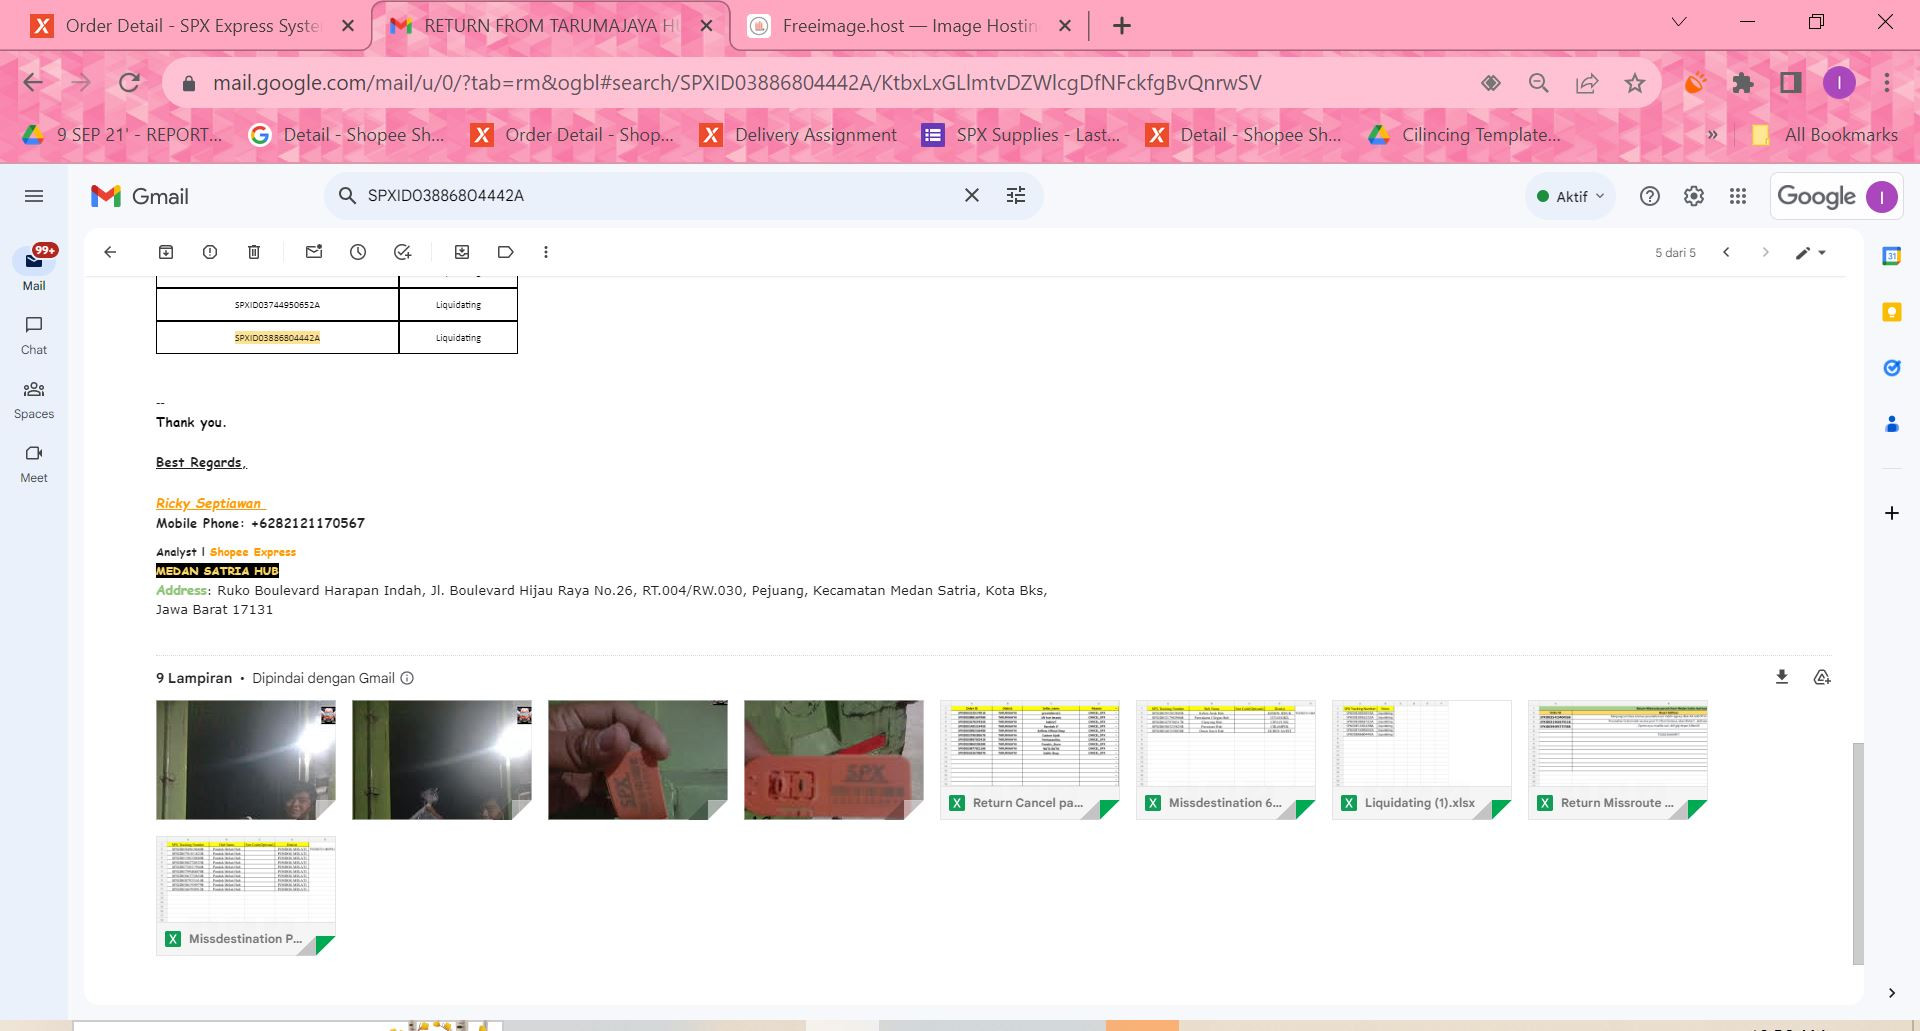Open SPX Supplies bookmark
This screenshot has height=1031, width=1920.
(1021, 135)
